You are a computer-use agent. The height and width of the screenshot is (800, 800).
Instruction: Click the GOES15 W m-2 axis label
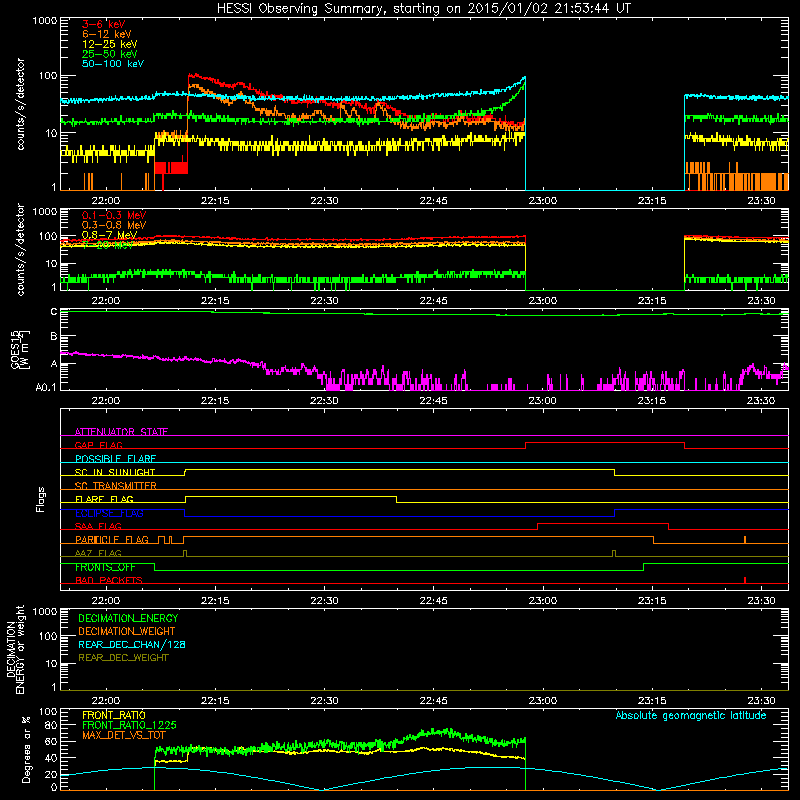20,350
